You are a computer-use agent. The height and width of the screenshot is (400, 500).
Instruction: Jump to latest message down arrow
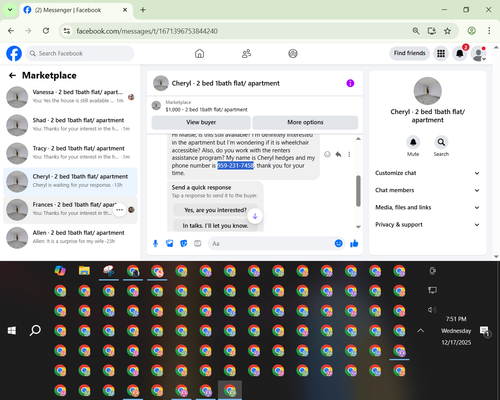point(255,216)
